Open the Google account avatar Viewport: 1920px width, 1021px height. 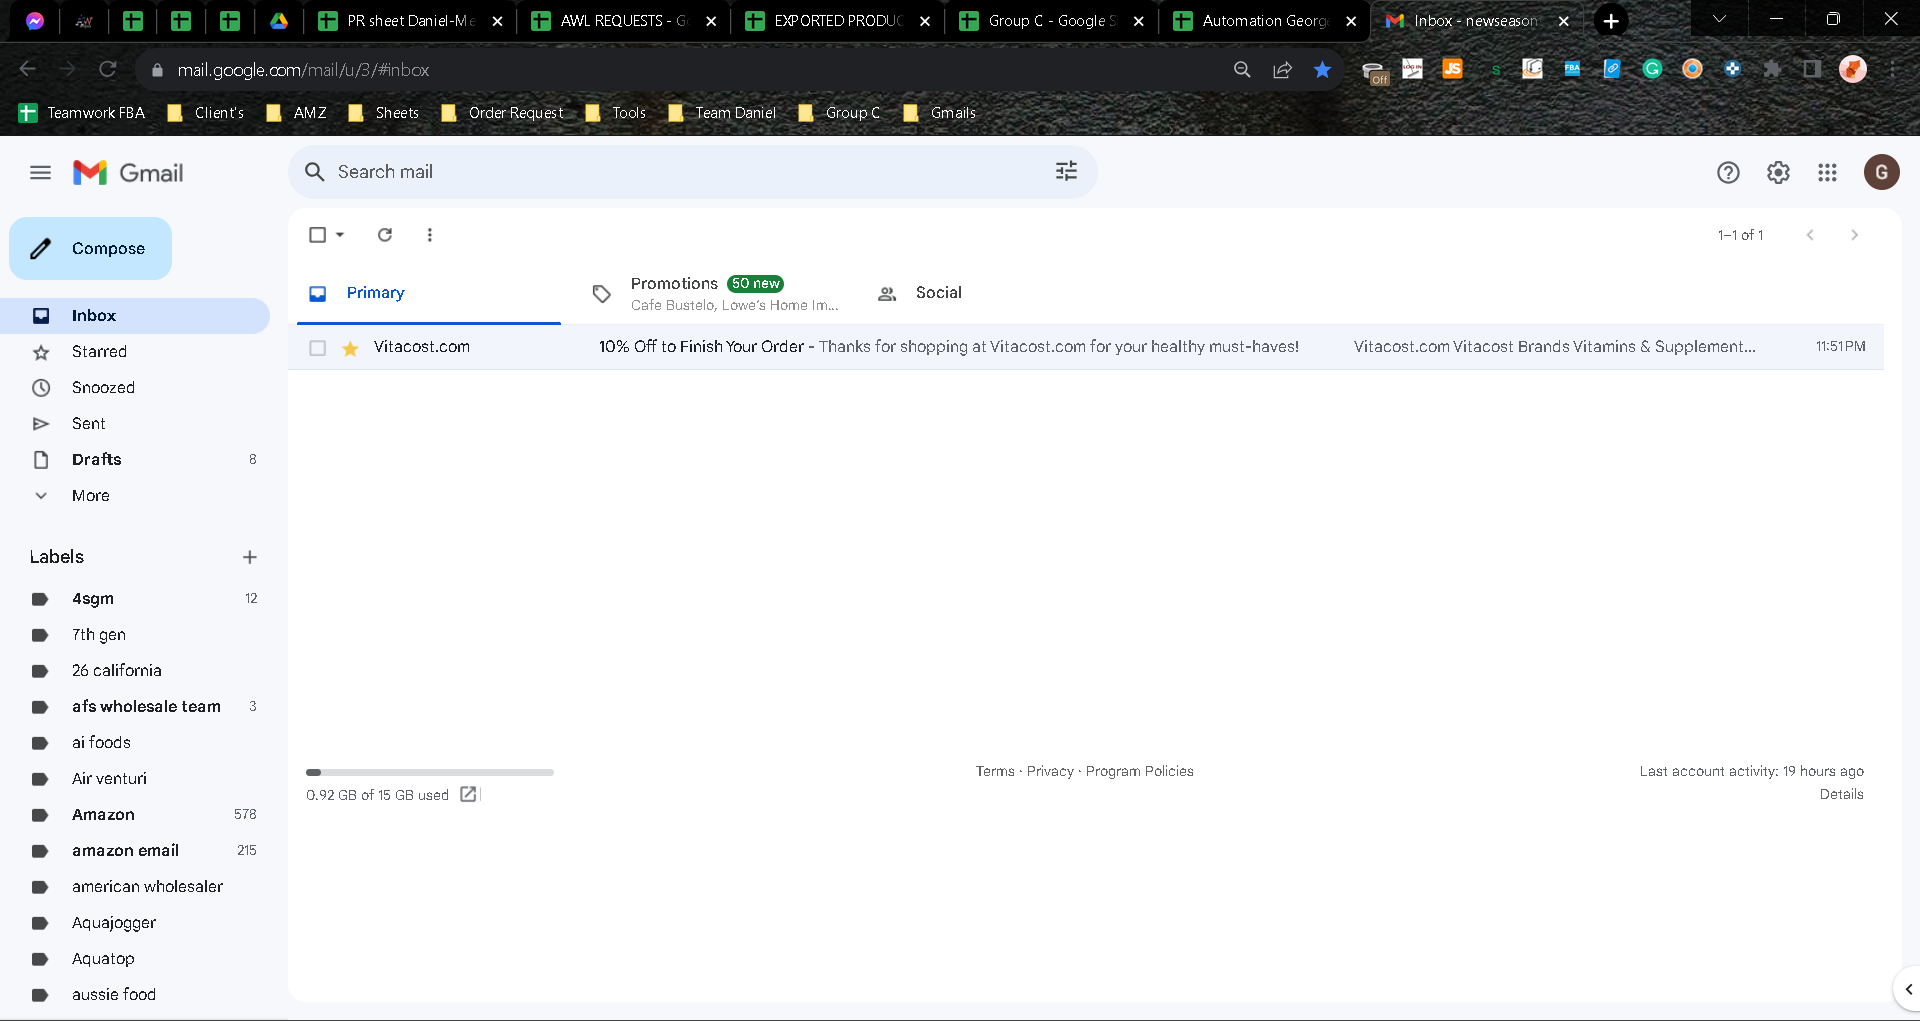click(x=1881, y=172)
